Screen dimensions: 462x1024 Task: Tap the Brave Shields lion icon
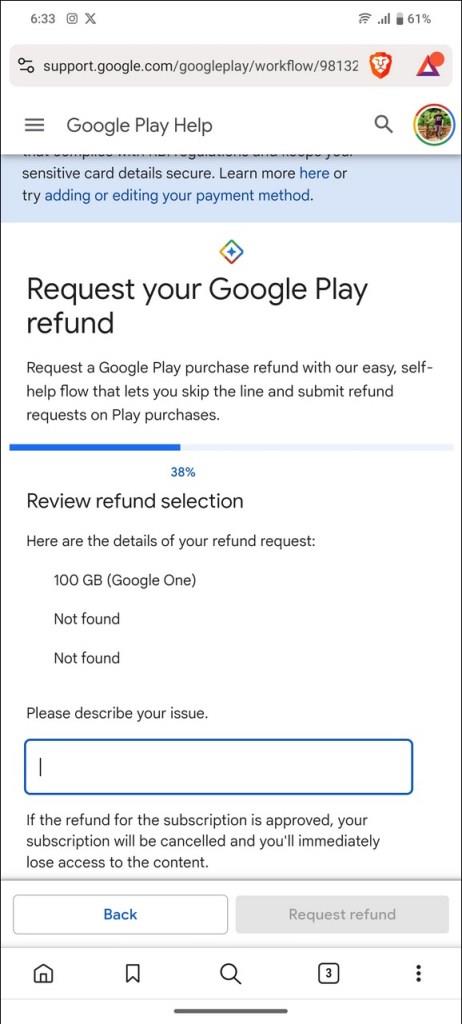[x=380, y=65]
